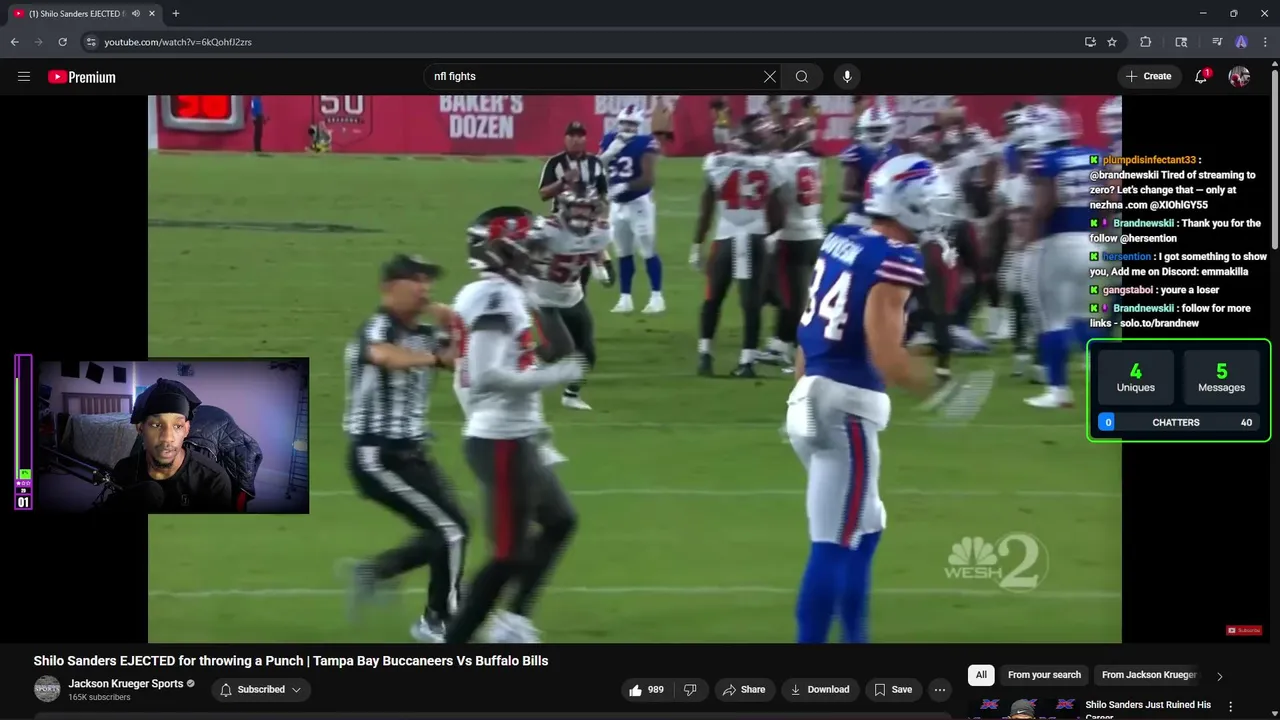Click the video title text

tap(291, 661)
